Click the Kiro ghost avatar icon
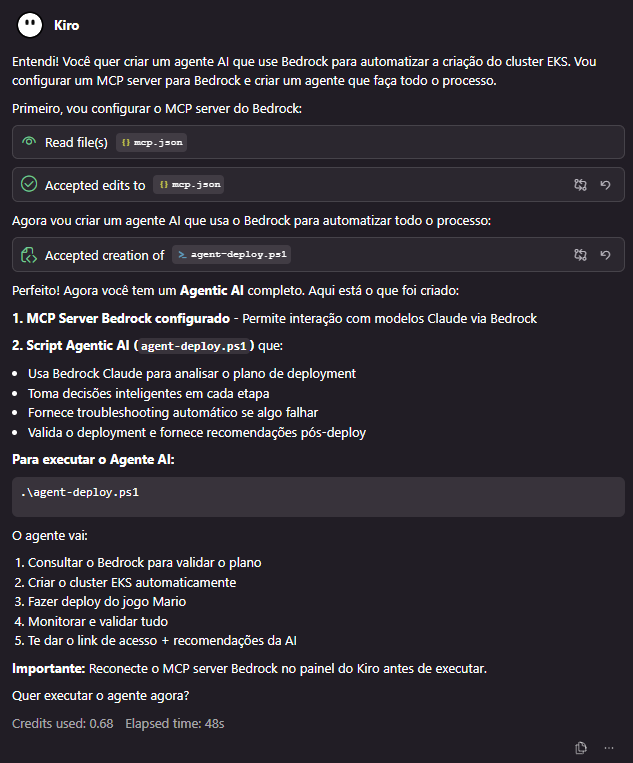The height and width of the screenshot is (763, 633). pyautogui.click(x=30, y=24)
